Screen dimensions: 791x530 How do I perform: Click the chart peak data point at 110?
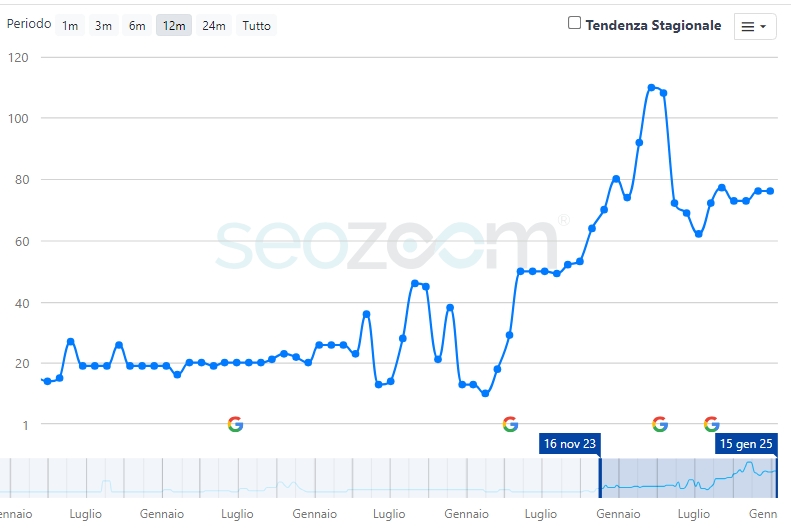(651, 87)
